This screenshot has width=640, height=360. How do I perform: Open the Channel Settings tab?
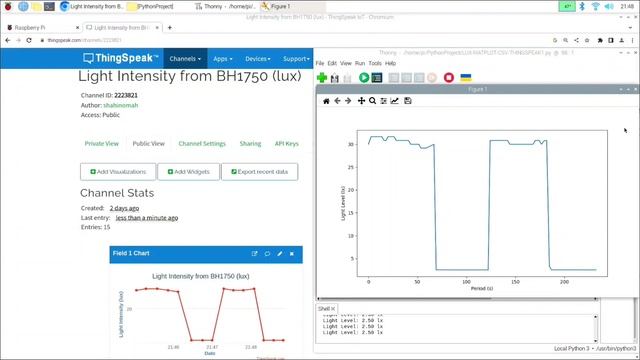[x=202, y=144]
